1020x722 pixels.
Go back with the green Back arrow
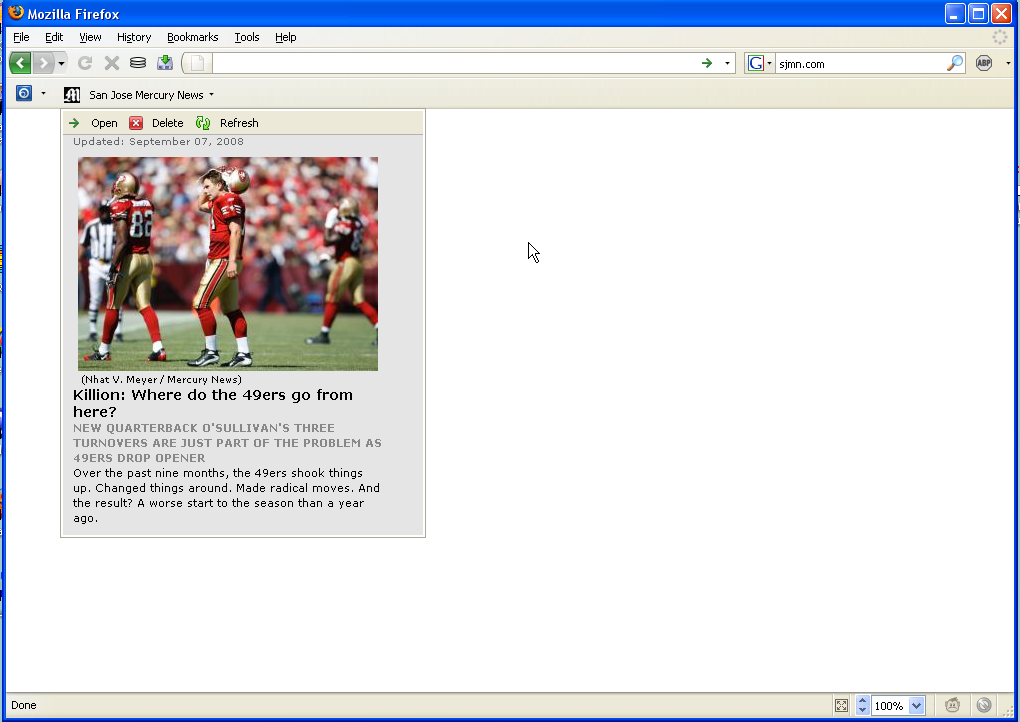point(20,63)
